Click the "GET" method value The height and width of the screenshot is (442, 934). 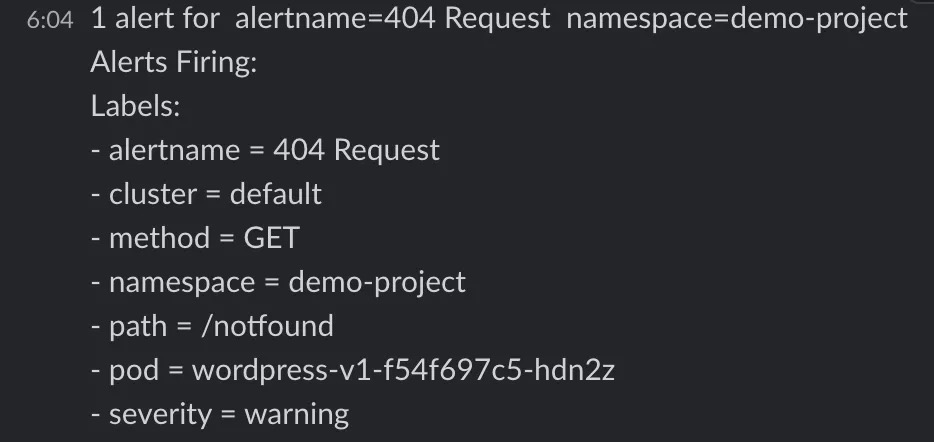tap(271, 238)
